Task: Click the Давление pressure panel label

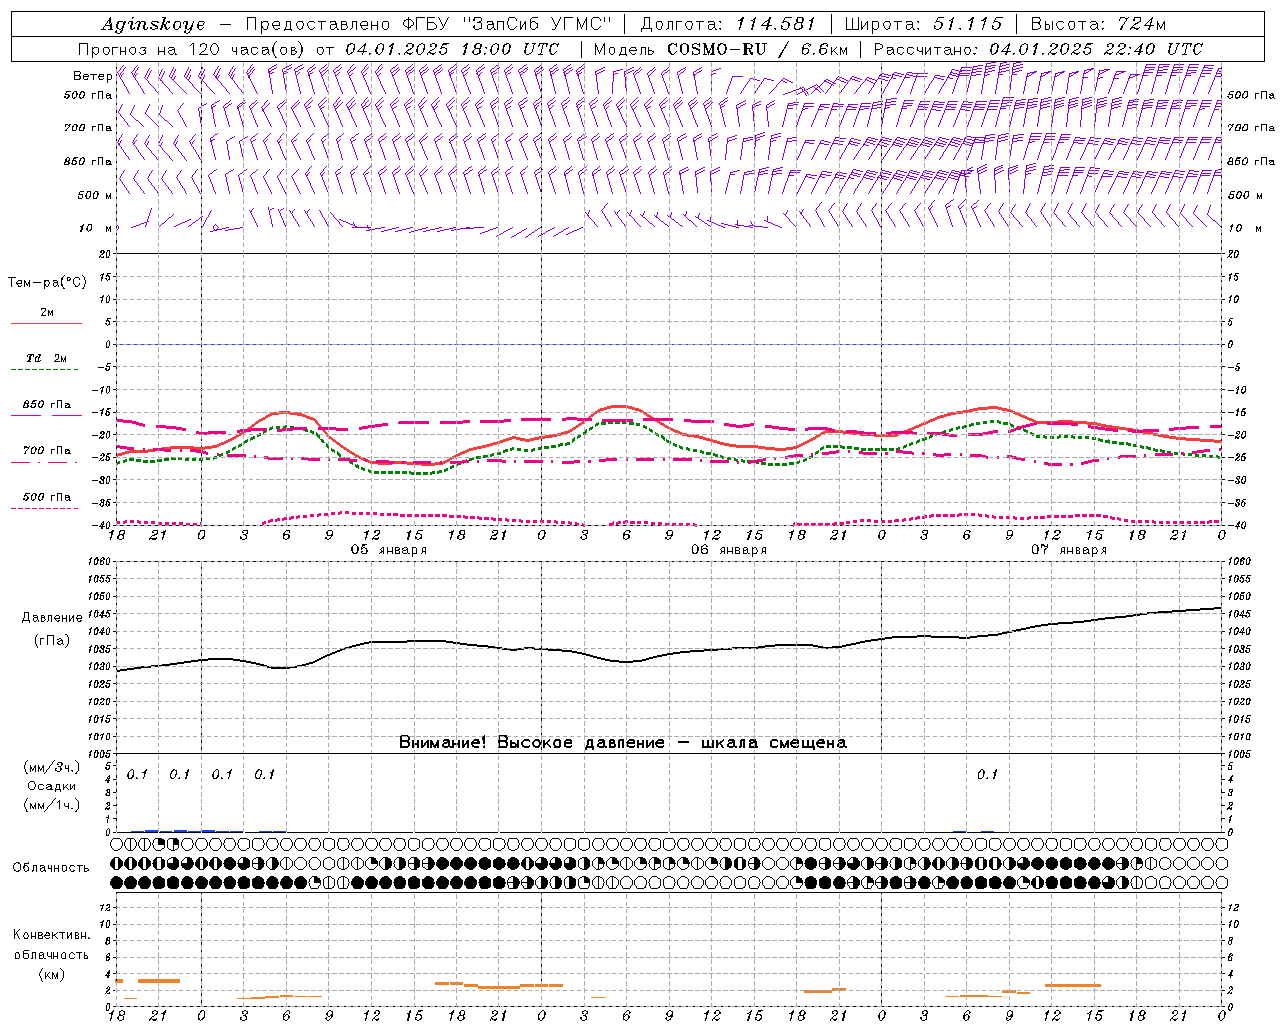Action: point(52,618)
